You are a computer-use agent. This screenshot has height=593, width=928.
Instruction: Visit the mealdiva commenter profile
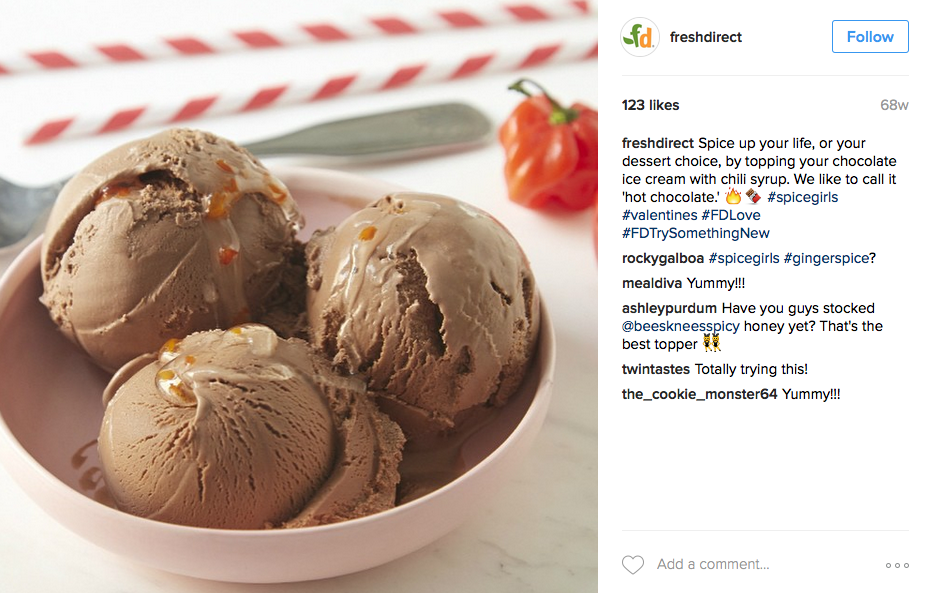pos(652,283)
